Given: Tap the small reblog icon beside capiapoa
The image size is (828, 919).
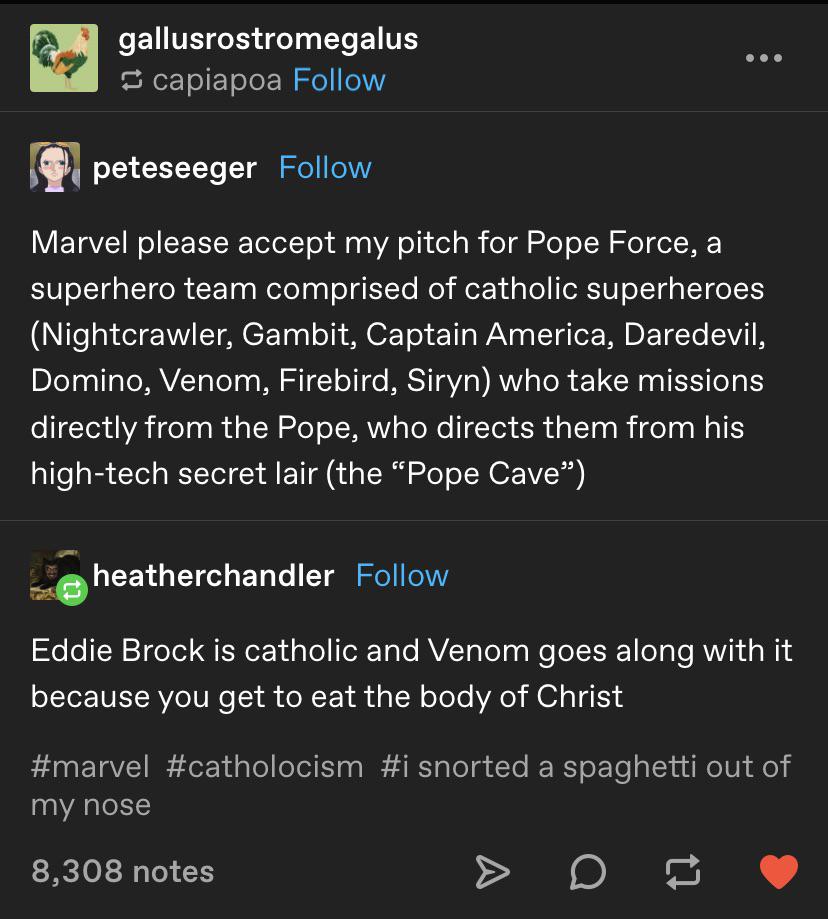Looking at the screenshot, I should (131, 80).
